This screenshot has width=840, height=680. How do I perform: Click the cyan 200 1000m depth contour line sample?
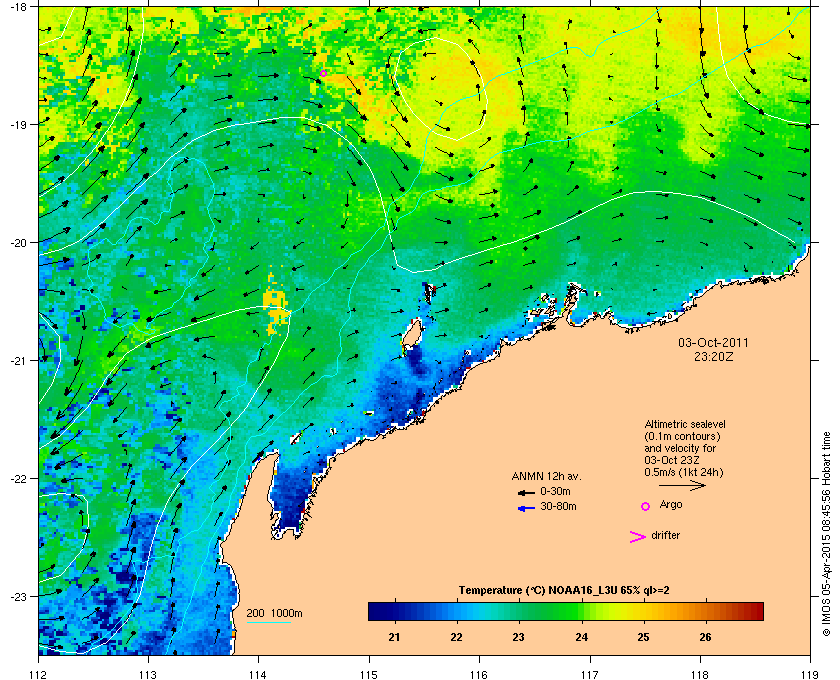coord(268,623)
